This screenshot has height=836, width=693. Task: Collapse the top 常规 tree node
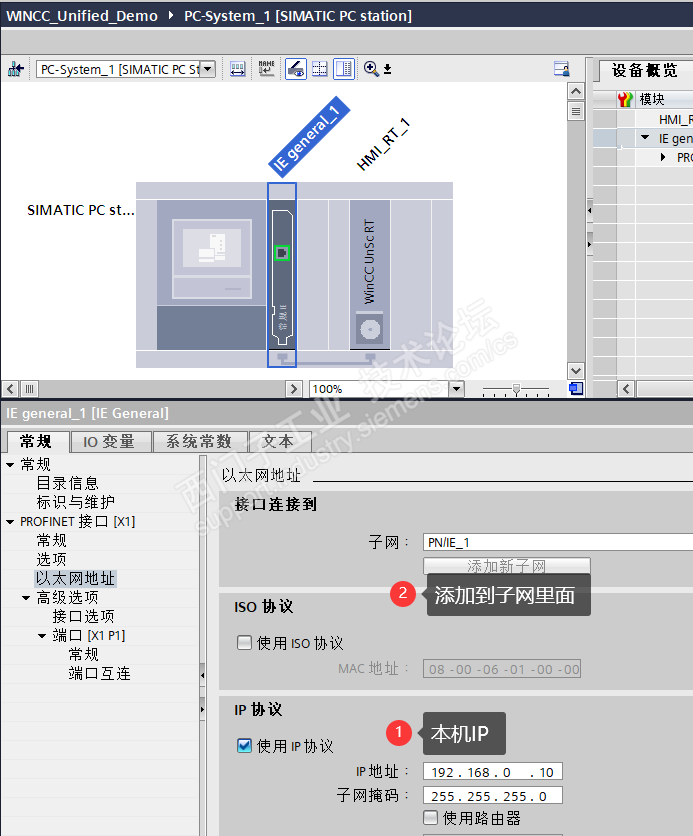click(x=10, y=465)
